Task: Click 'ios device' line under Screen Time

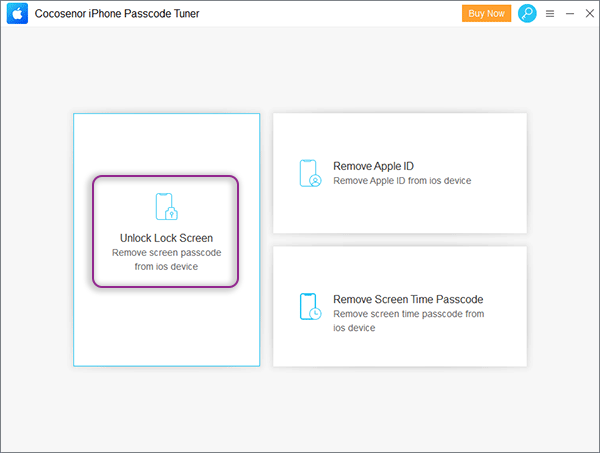Action: point(354,328)
